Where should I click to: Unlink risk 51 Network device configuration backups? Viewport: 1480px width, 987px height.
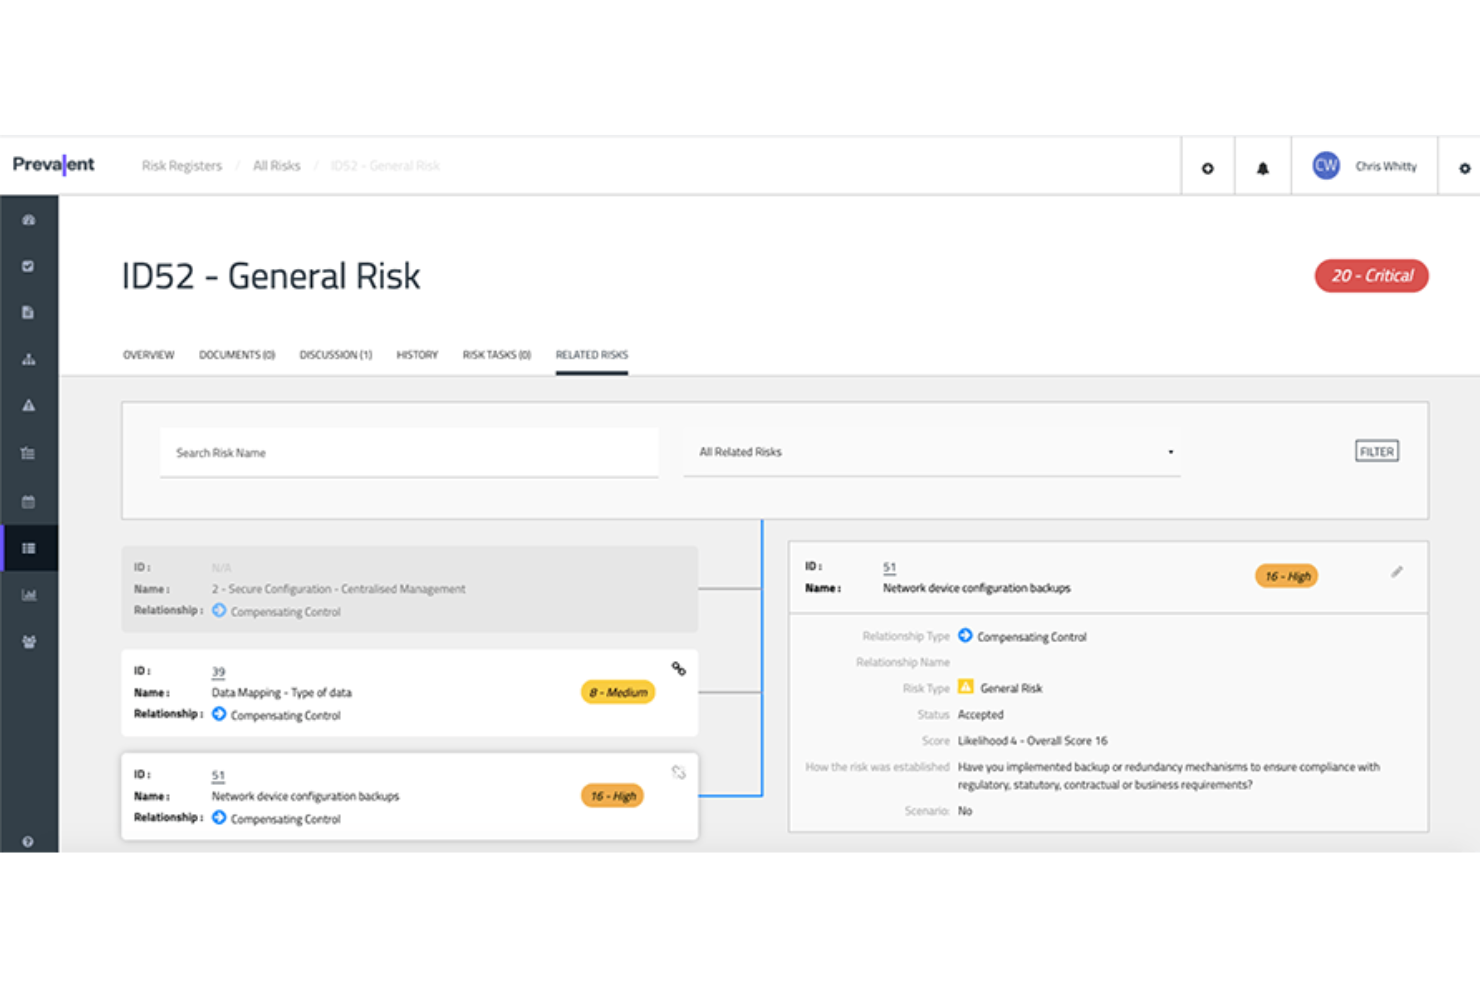tap(678, 771)
